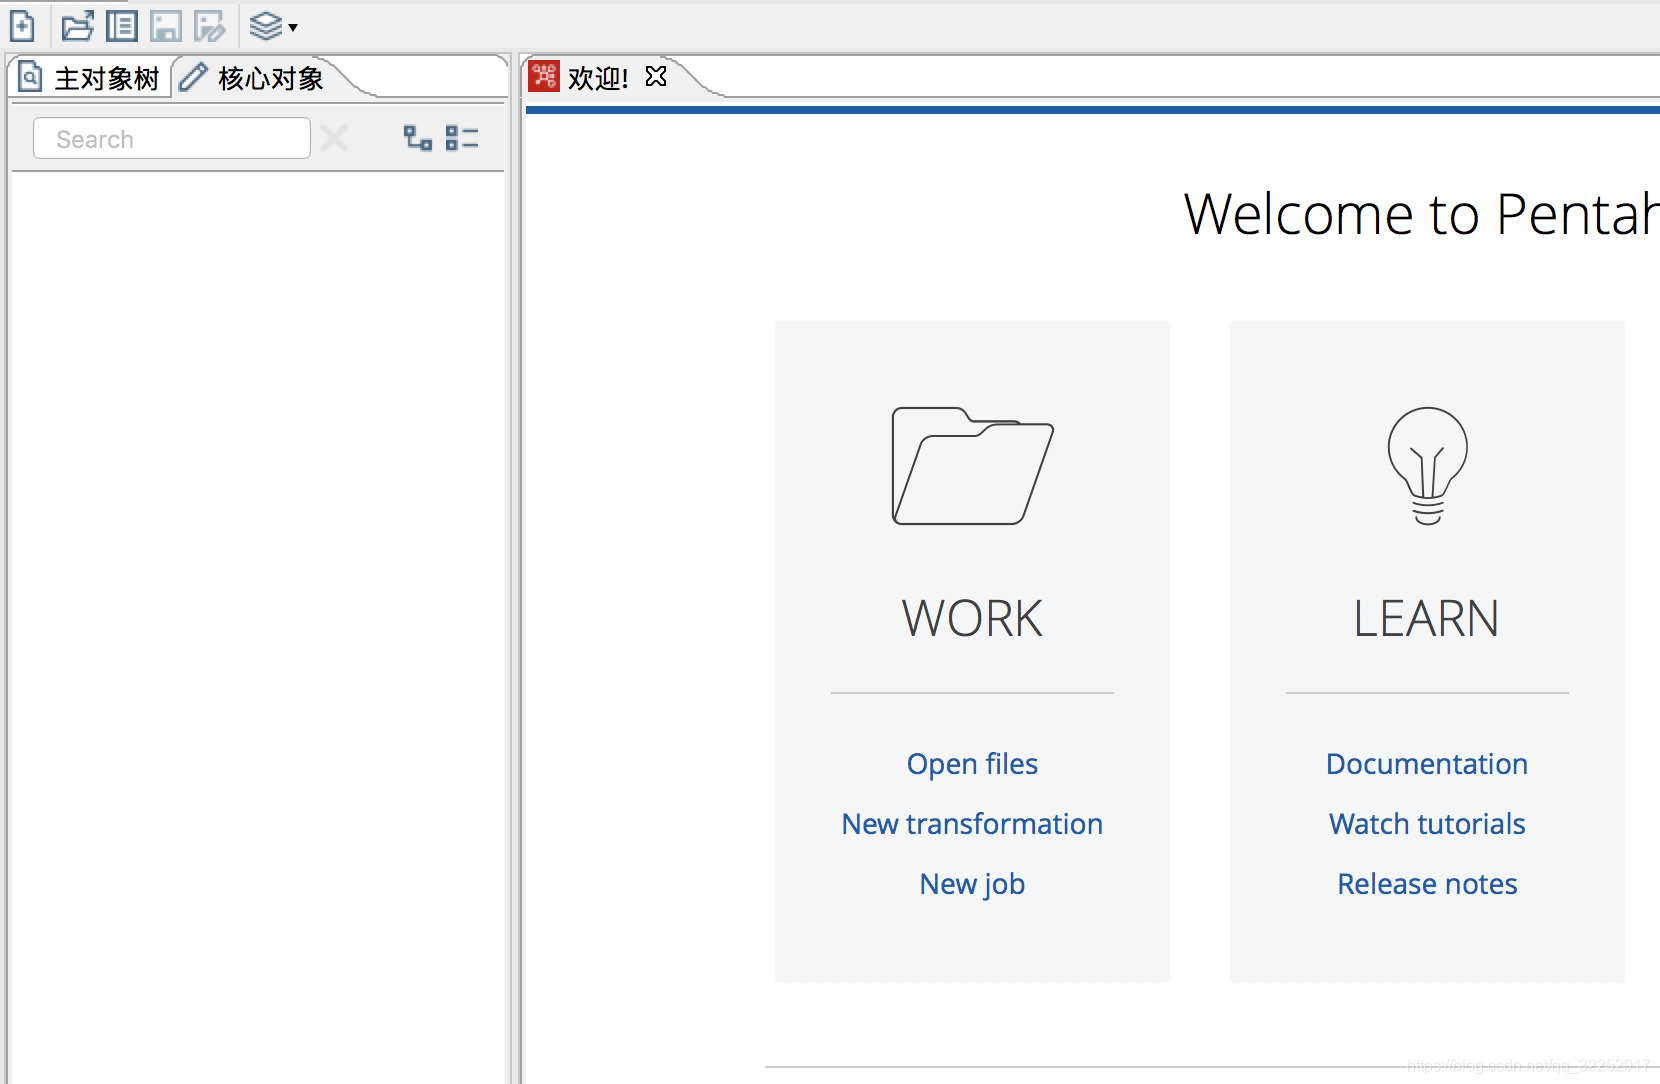Click the expand all tree icon
The image size is (1660, 1084).
tap(418, 138)
